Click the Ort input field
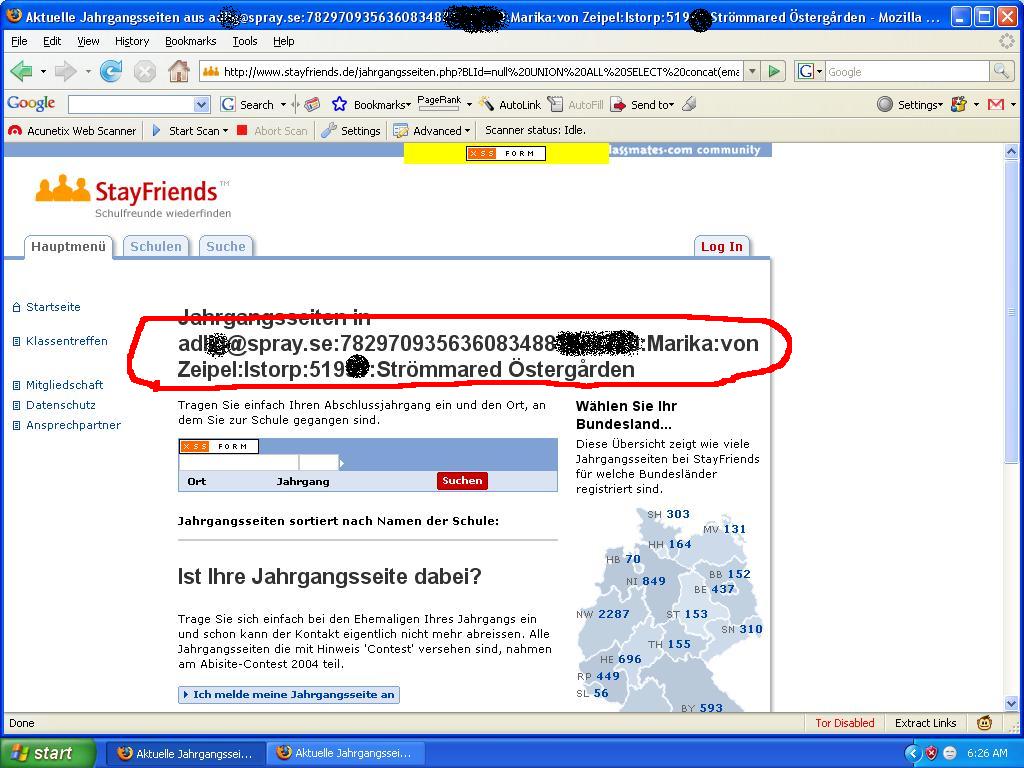 pyautogui.click(x=238, y=462)
